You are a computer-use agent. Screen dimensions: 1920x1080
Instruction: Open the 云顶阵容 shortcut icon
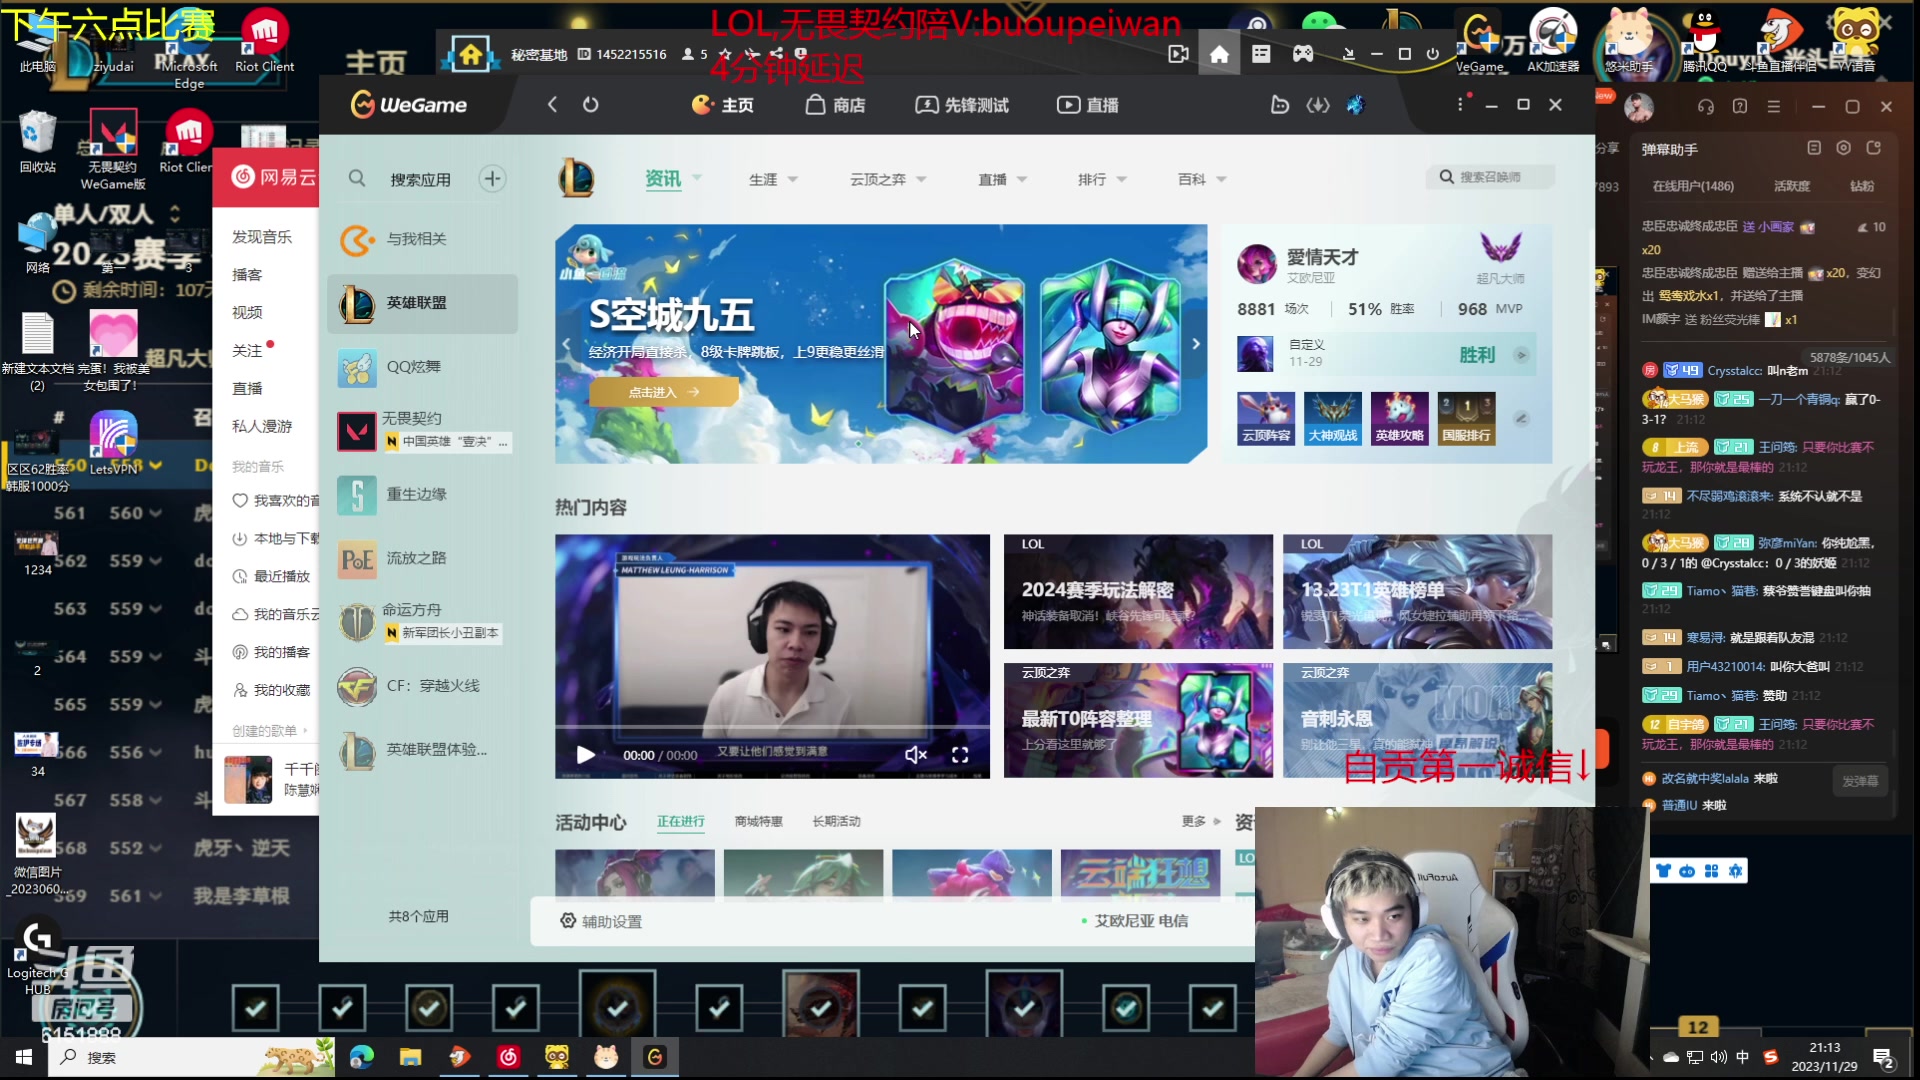tap(1266, 418)
